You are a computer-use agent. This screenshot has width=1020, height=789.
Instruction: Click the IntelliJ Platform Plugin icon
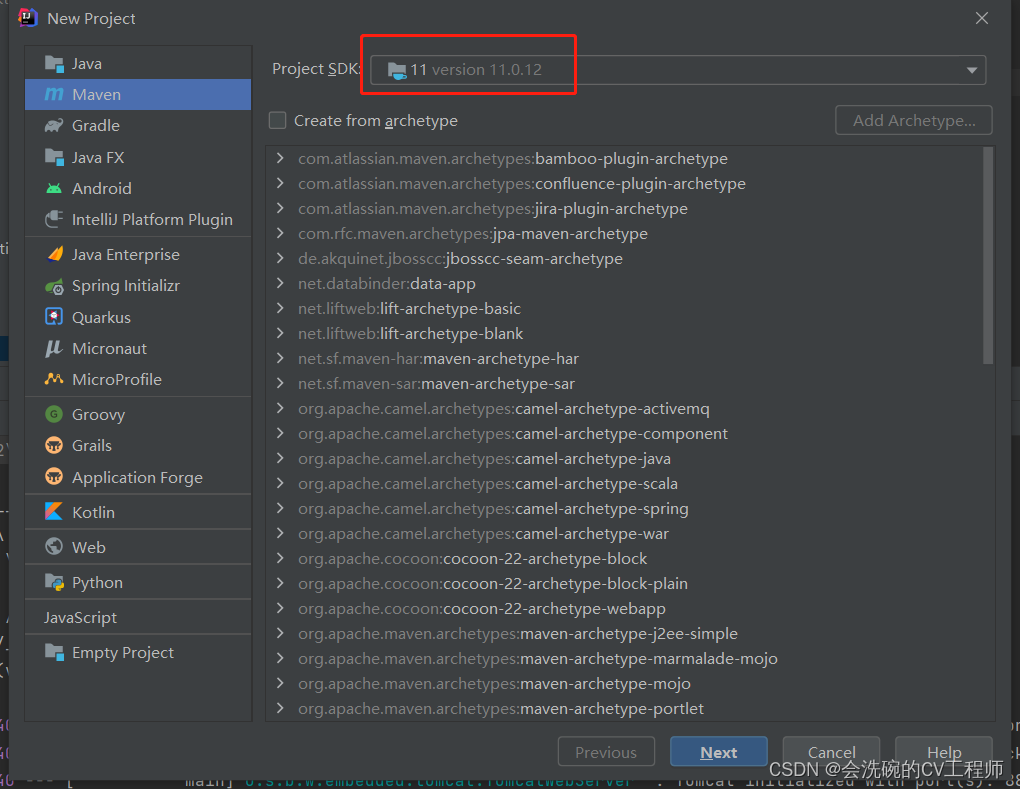pos(54,219)
